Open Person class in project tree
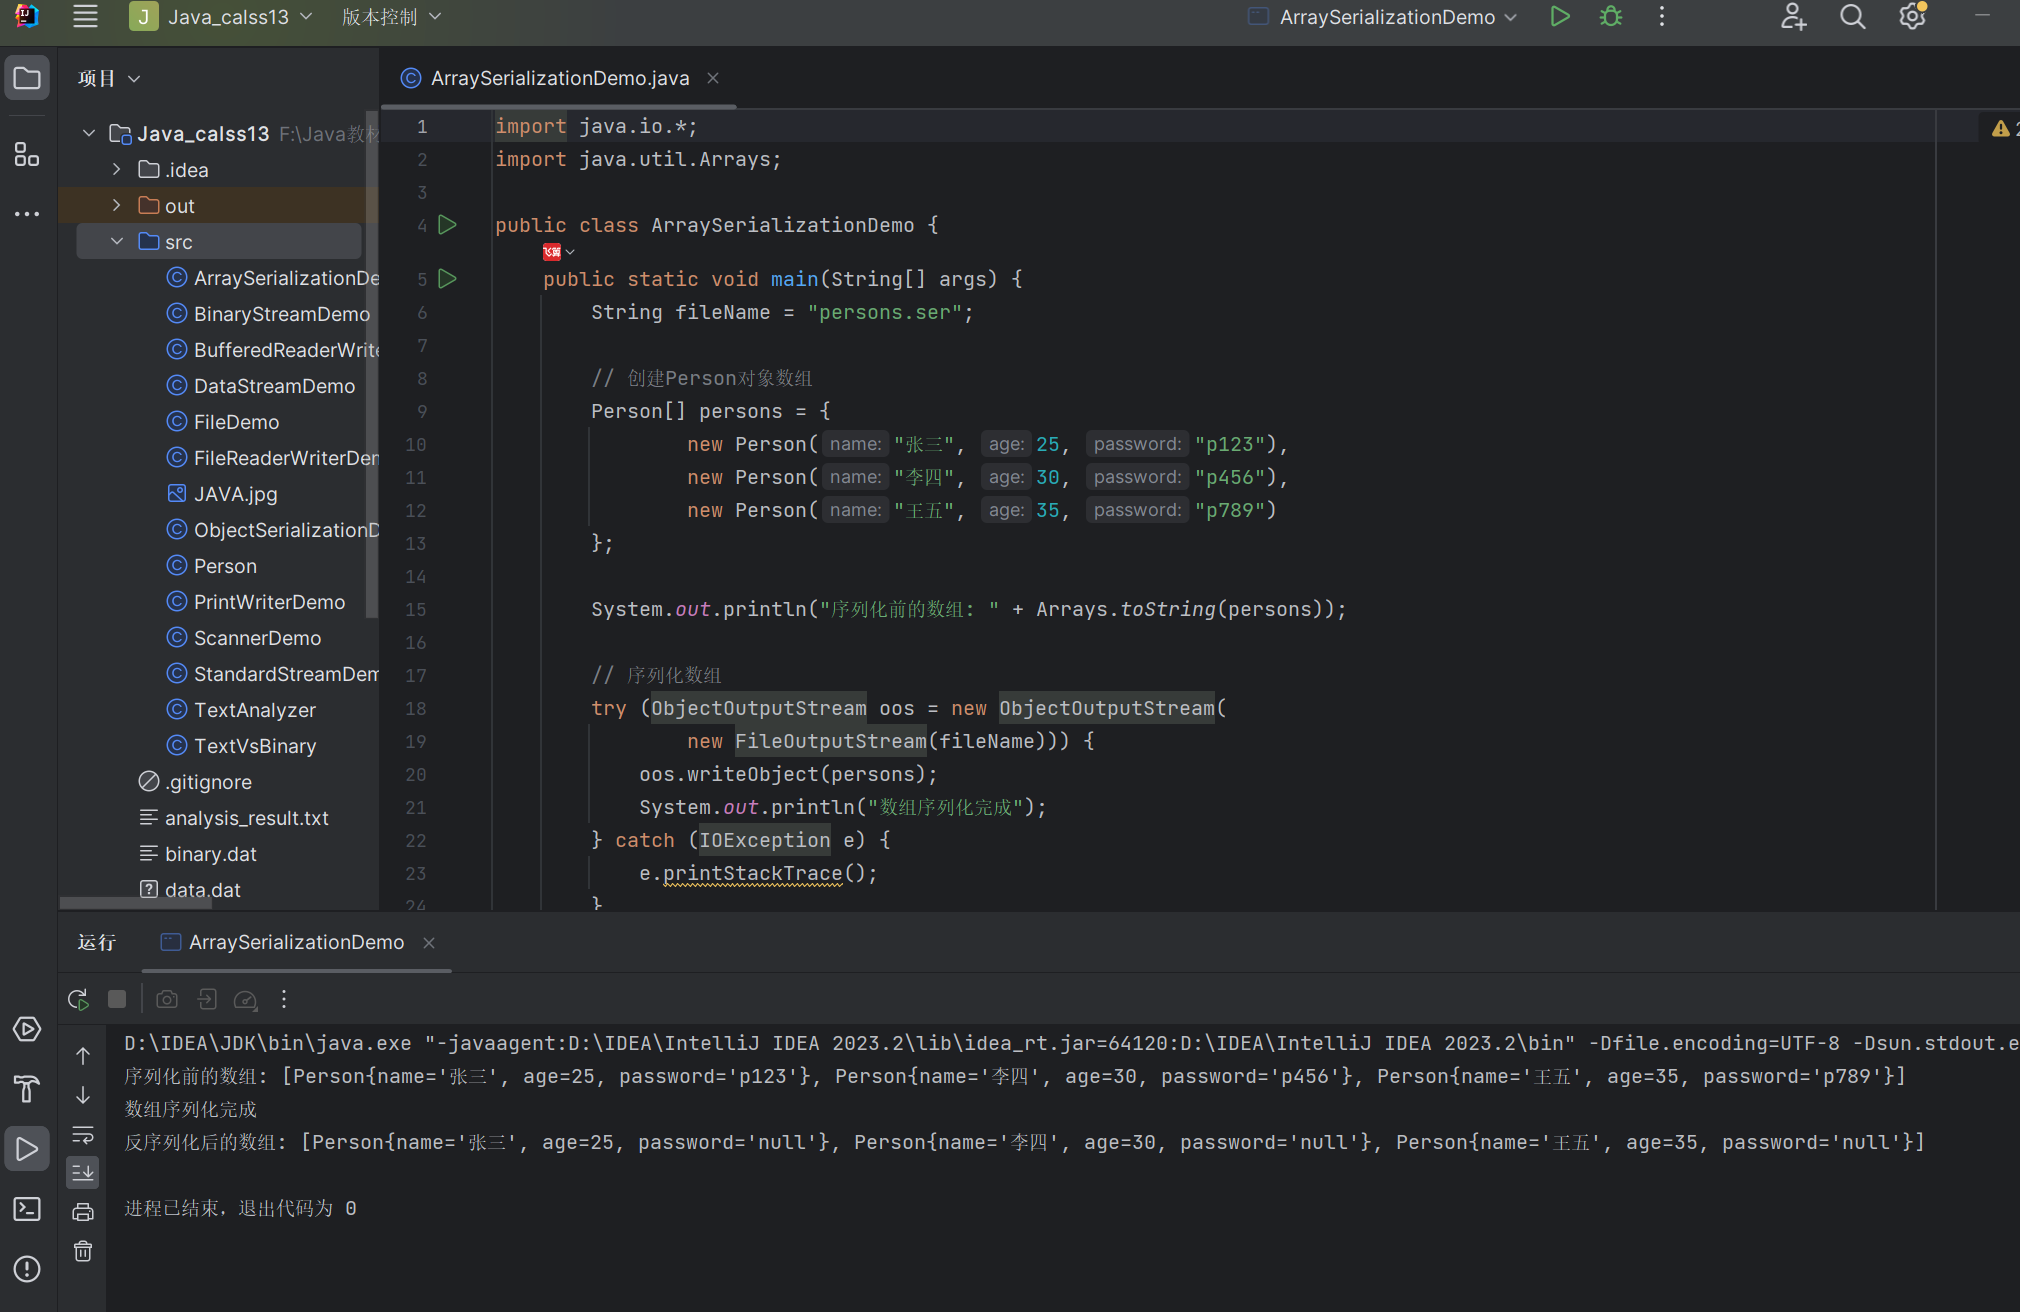Viewport: 2020px width, 1312px height. [225, 566]
